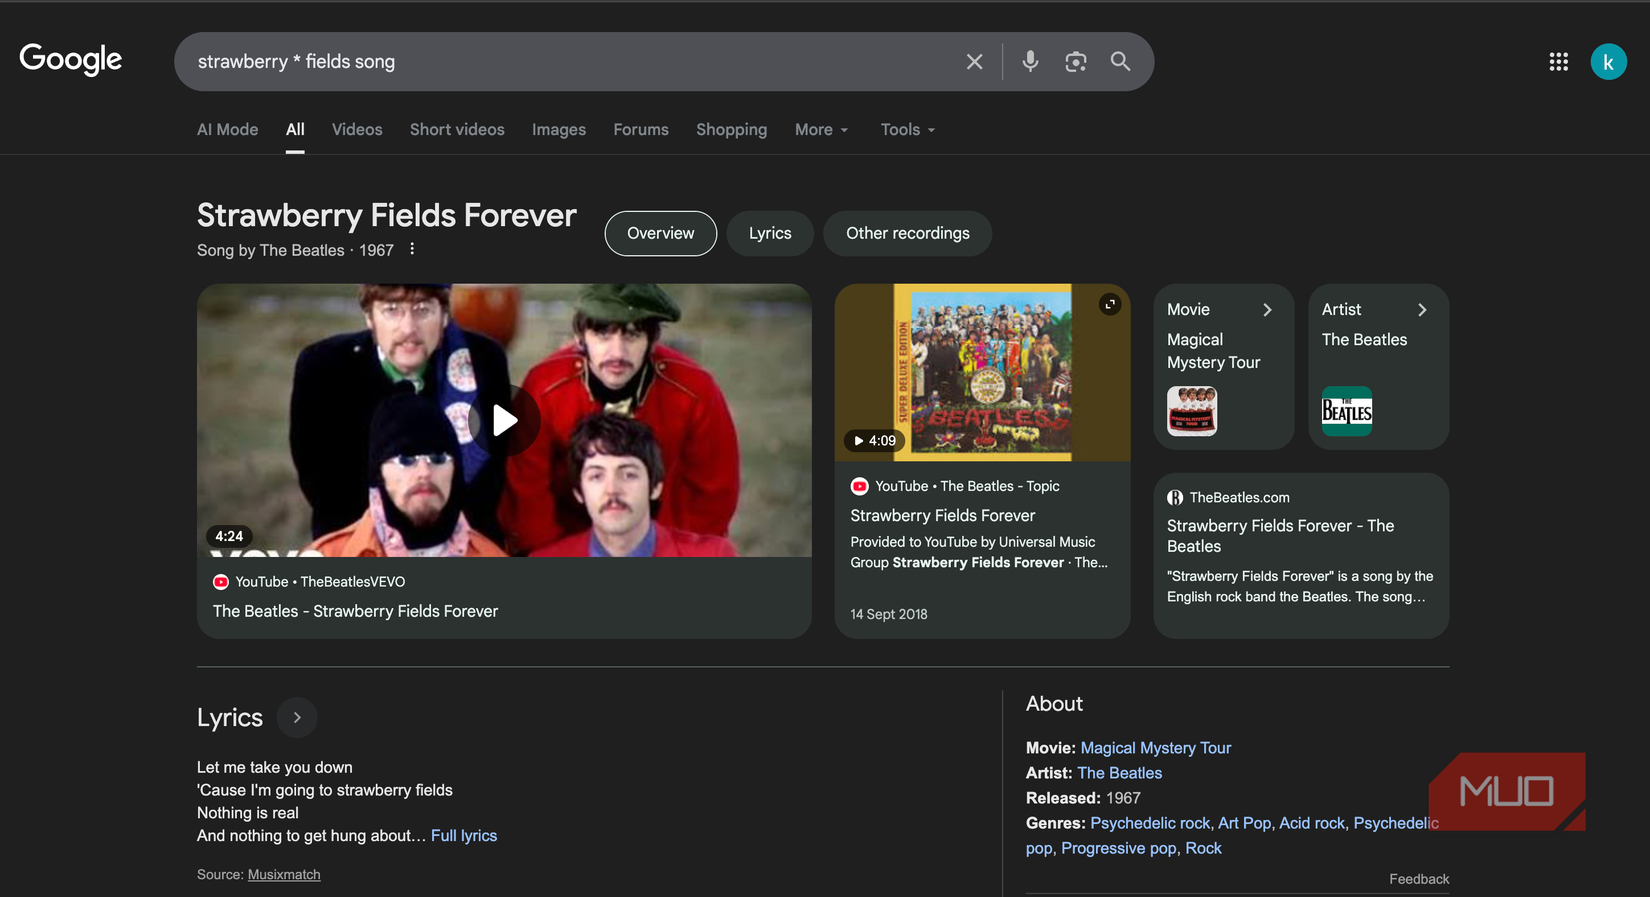Expand the Sgt. Pepper video preview

pos(1110,304)
